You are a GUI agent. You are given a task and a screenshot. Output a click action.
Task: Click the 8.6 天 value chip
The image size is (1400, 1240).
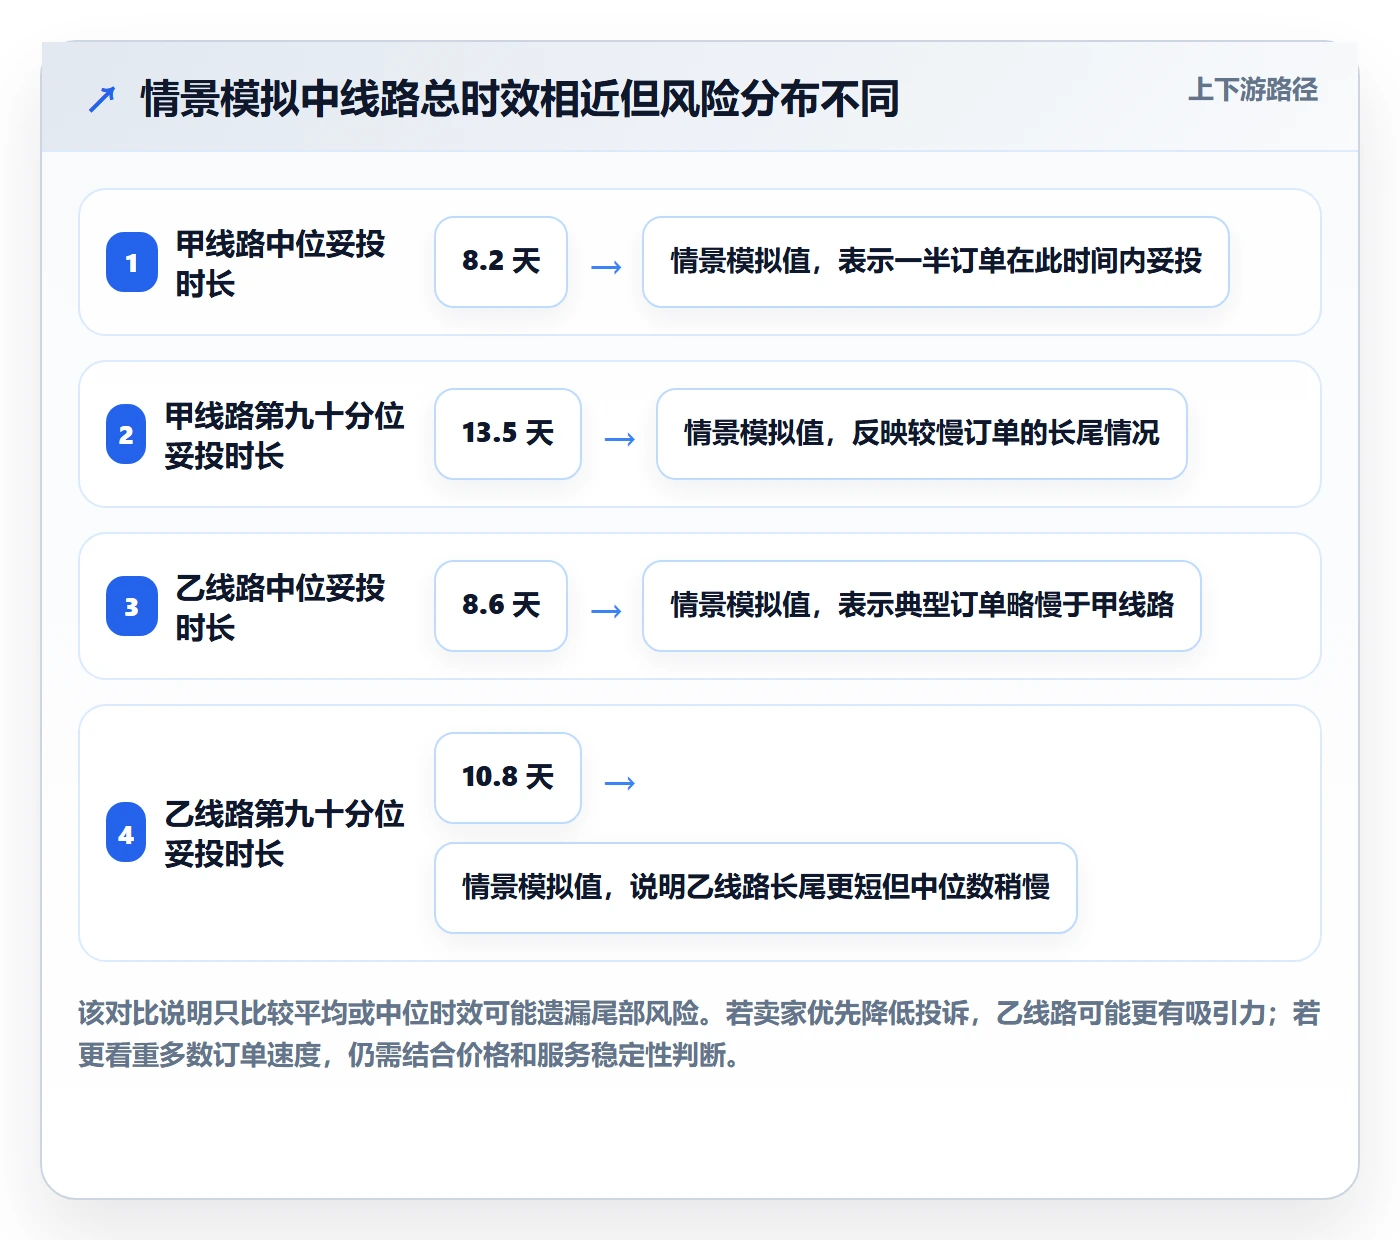tap(501, 606)
